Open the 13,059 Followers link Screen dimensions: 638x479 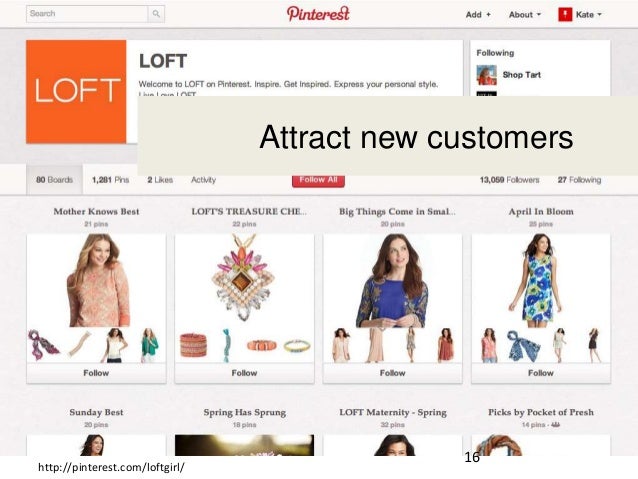click(509, 180)
